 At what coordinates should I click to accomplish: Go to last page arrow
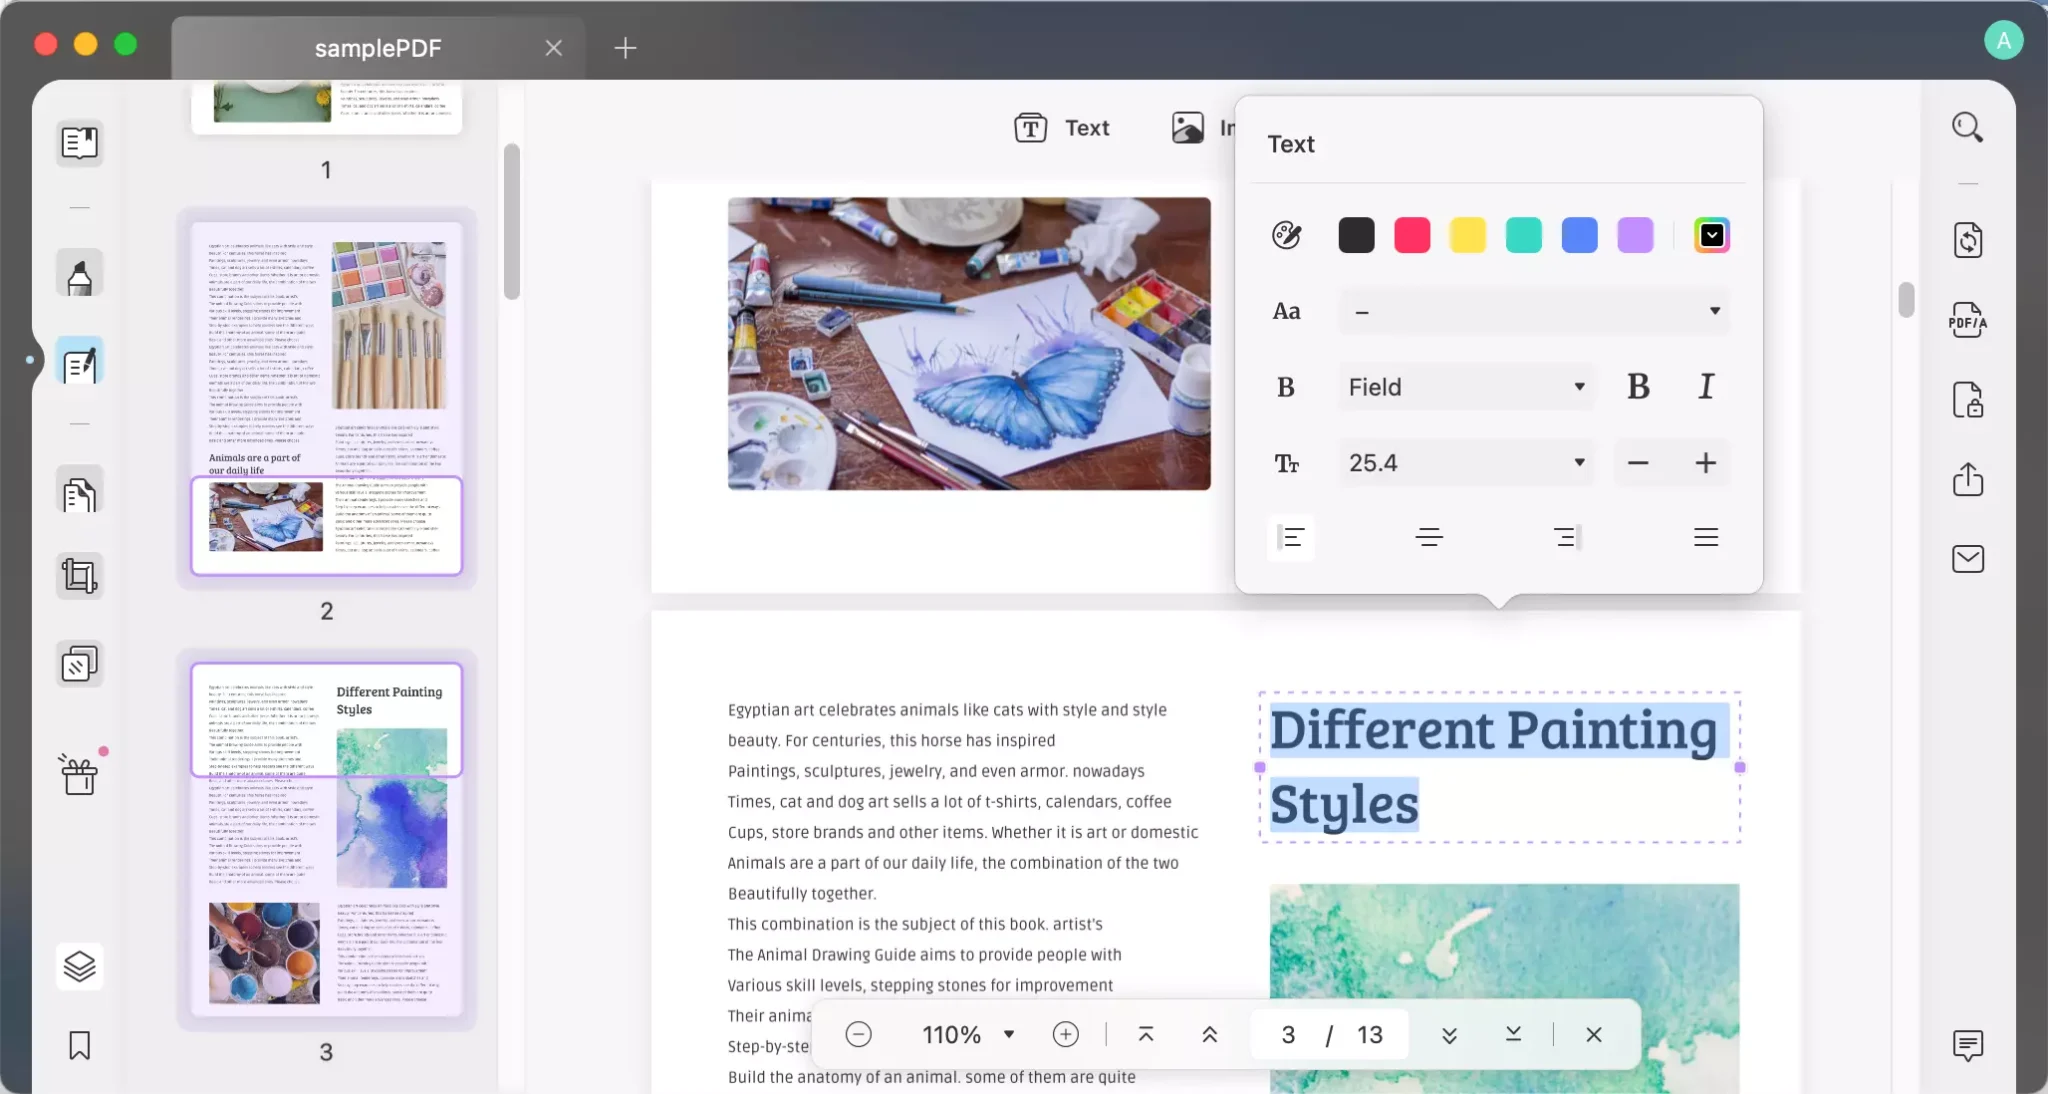1513,1034
